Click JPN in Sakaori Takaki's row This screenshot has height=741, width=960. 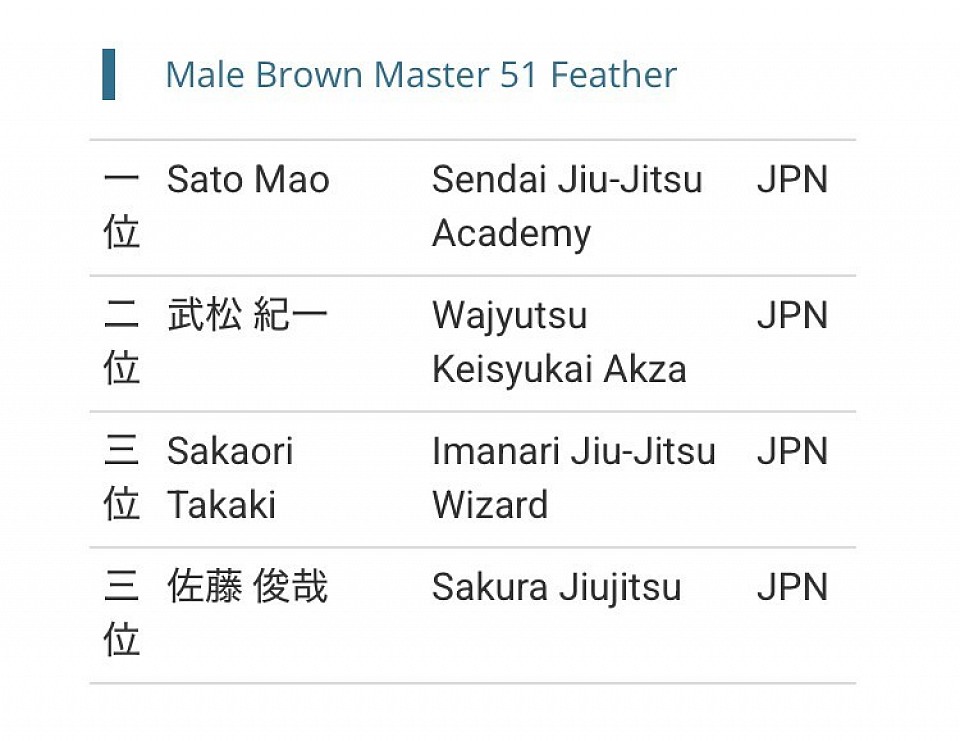coord(792,451)
